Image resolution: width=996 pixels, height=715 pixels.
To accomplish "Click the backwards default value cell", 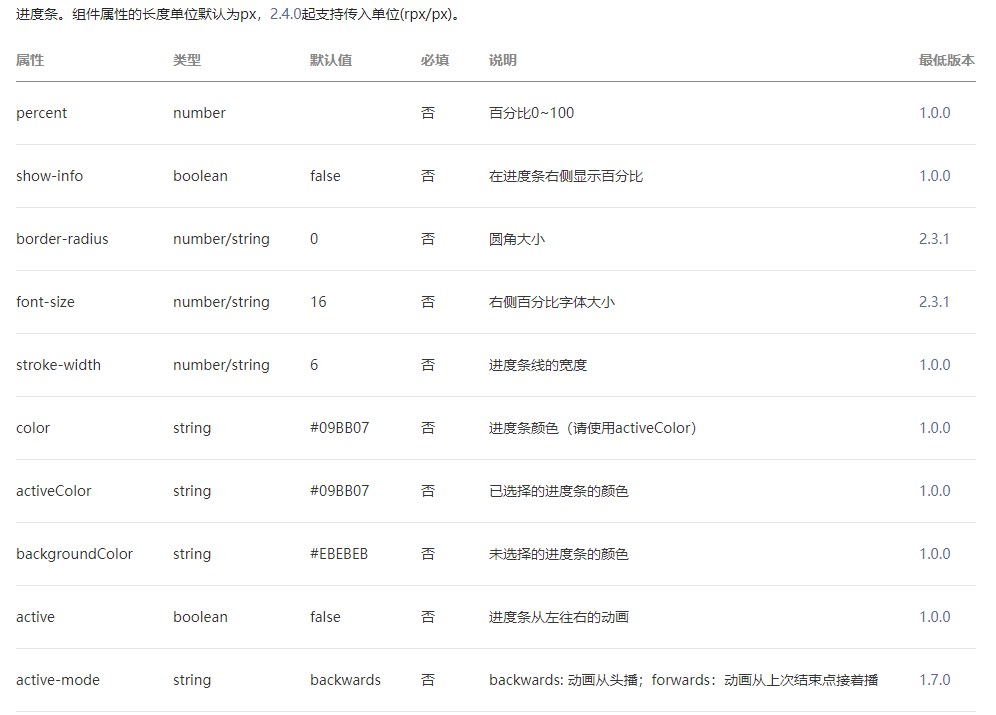I will 345,679.
